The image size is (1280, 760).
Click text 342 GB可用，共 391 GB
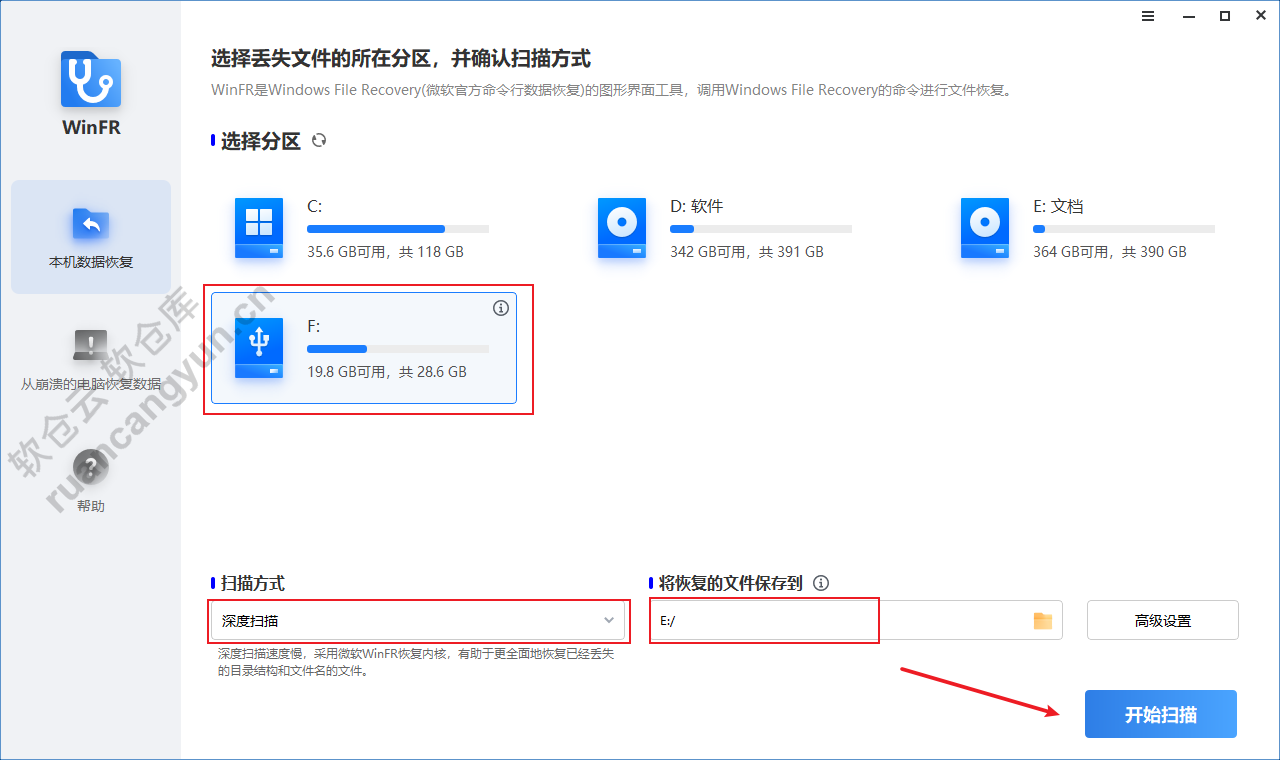tap(747, 252)
